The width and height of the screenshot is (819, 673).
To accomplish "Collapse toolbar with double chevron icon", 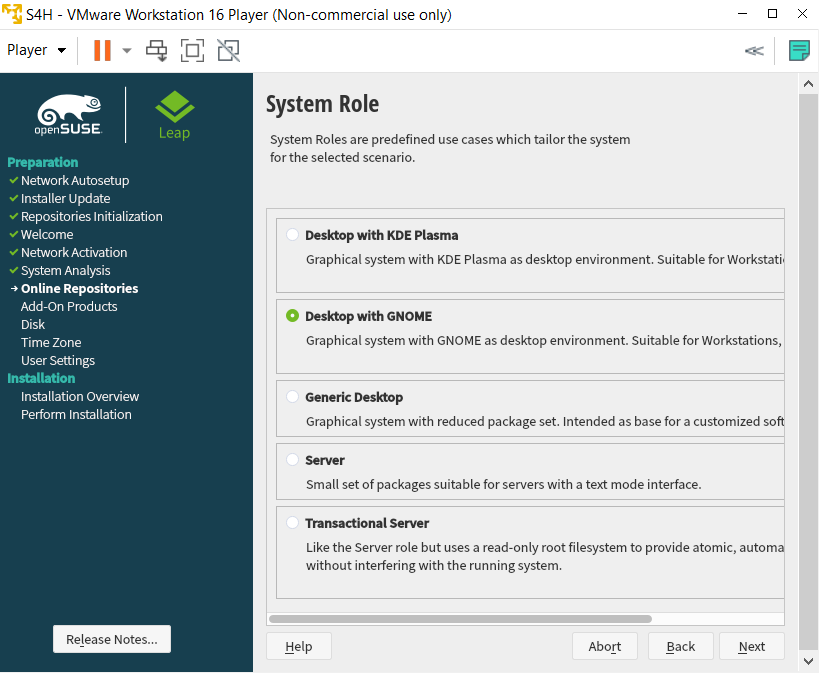I will (754, 51).
